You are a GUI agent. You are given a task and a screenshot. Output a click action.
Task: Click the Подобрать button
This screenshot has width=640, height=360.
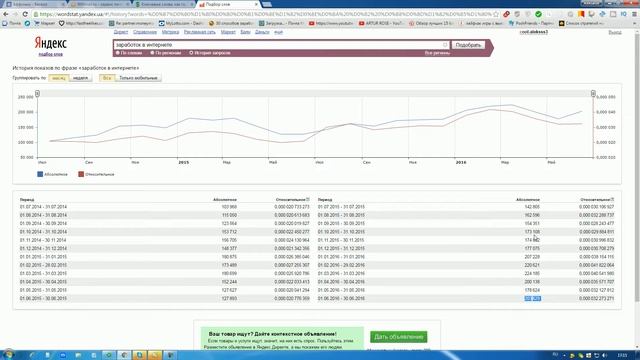pos(468,45)
